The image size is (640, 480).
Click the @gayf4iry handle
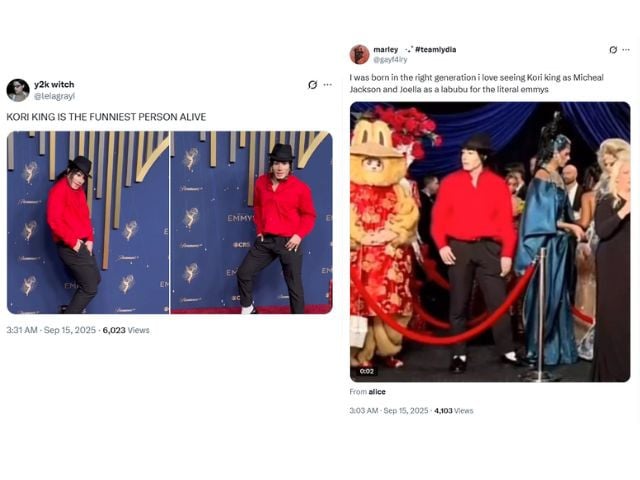[390, 60]
